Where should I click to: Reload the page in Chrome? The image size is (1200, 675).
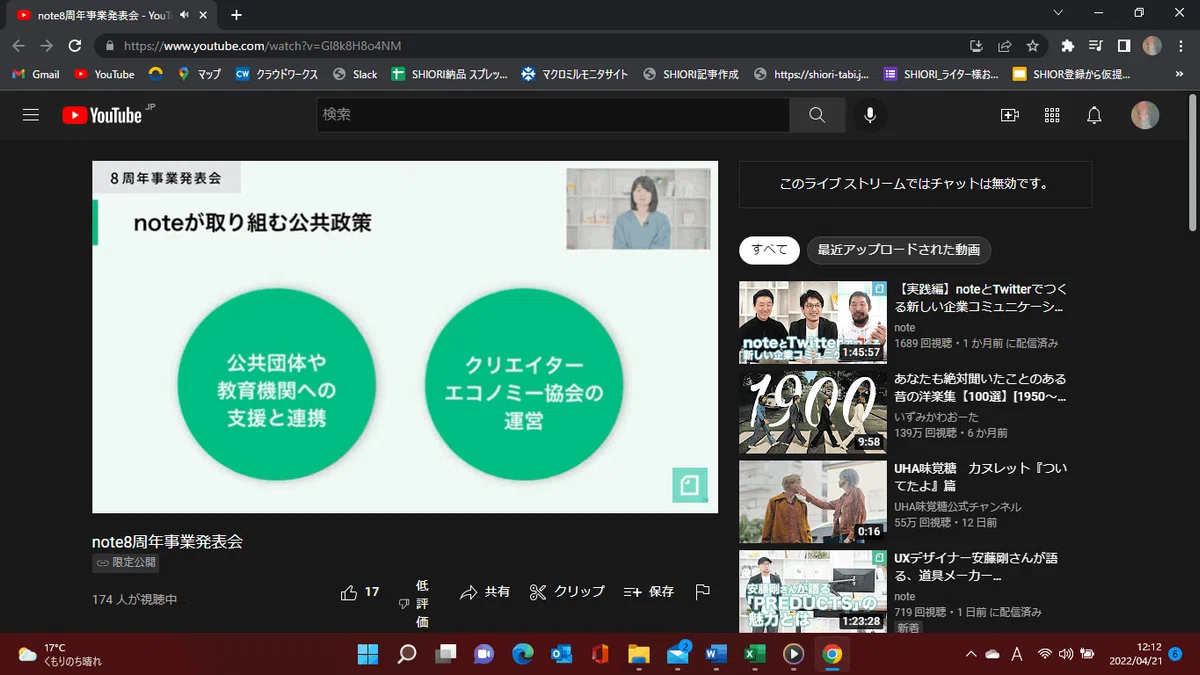tap(74, 46)
